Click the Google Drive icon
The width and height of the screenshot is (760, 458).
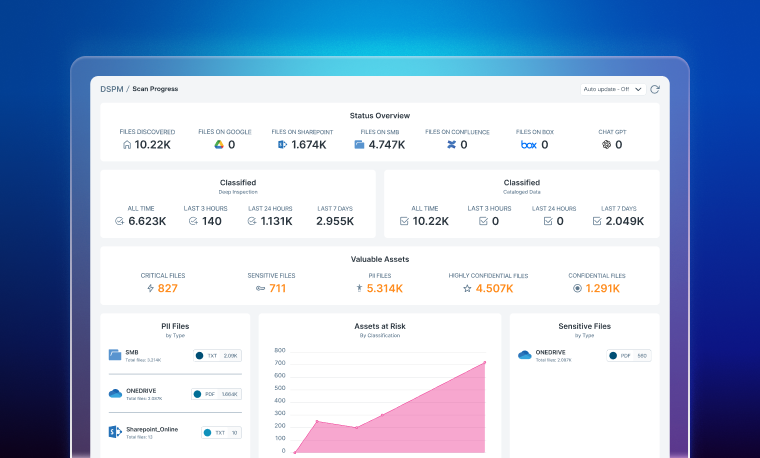click(218, 145)
